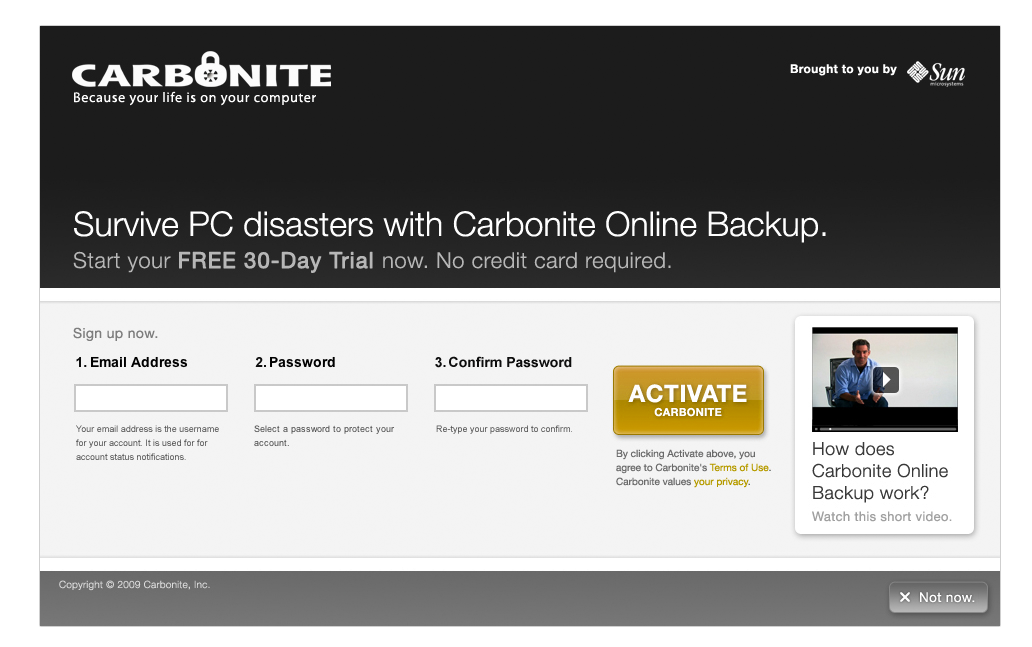Click the Sun Microsystems logo
1032x647 pixels.
(x=936, y=73)
